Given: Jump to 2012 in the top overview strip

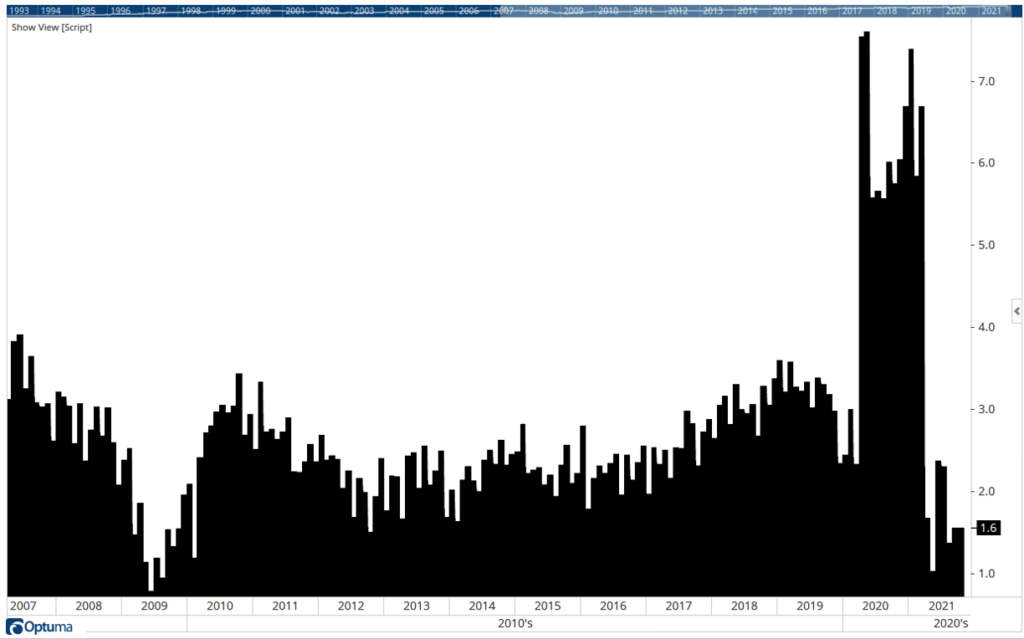Looking at the screenshot, I should (678, 10).
